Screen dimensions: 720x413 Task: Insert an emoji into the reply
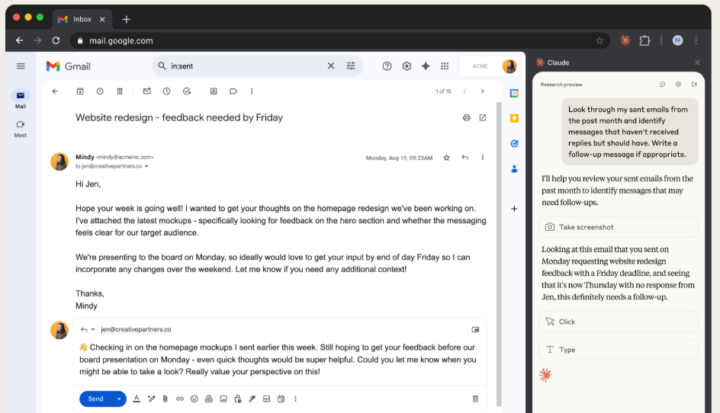click(194, 399)
